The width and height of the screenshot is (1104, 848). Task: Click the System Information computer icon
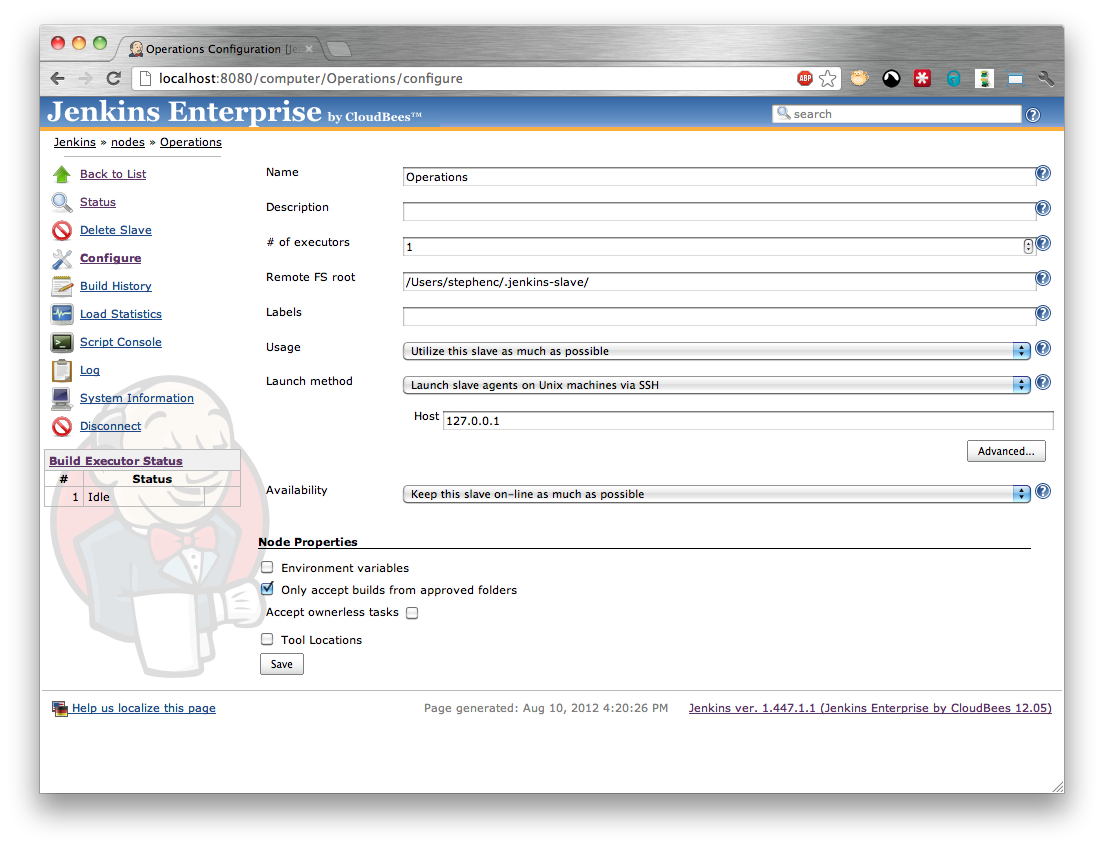coord(62,399)
